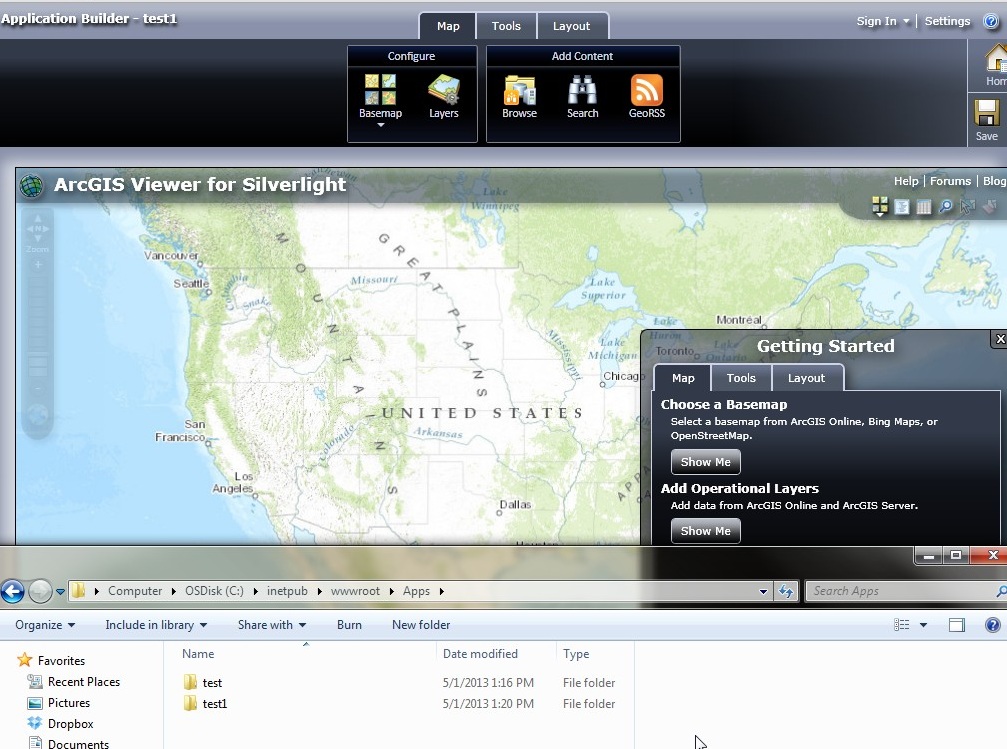This screenshot has height=749, width=1007.
Task: Save the application with floppy icon
Action: point(986,119)
